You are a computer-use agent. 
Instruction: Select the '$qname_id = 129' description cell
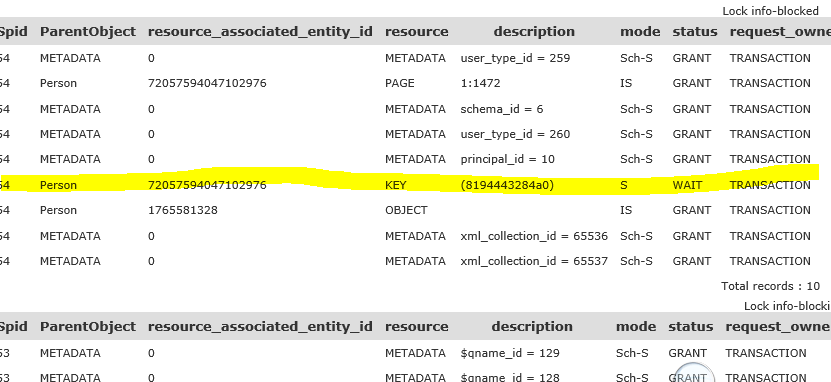(510, 353)
